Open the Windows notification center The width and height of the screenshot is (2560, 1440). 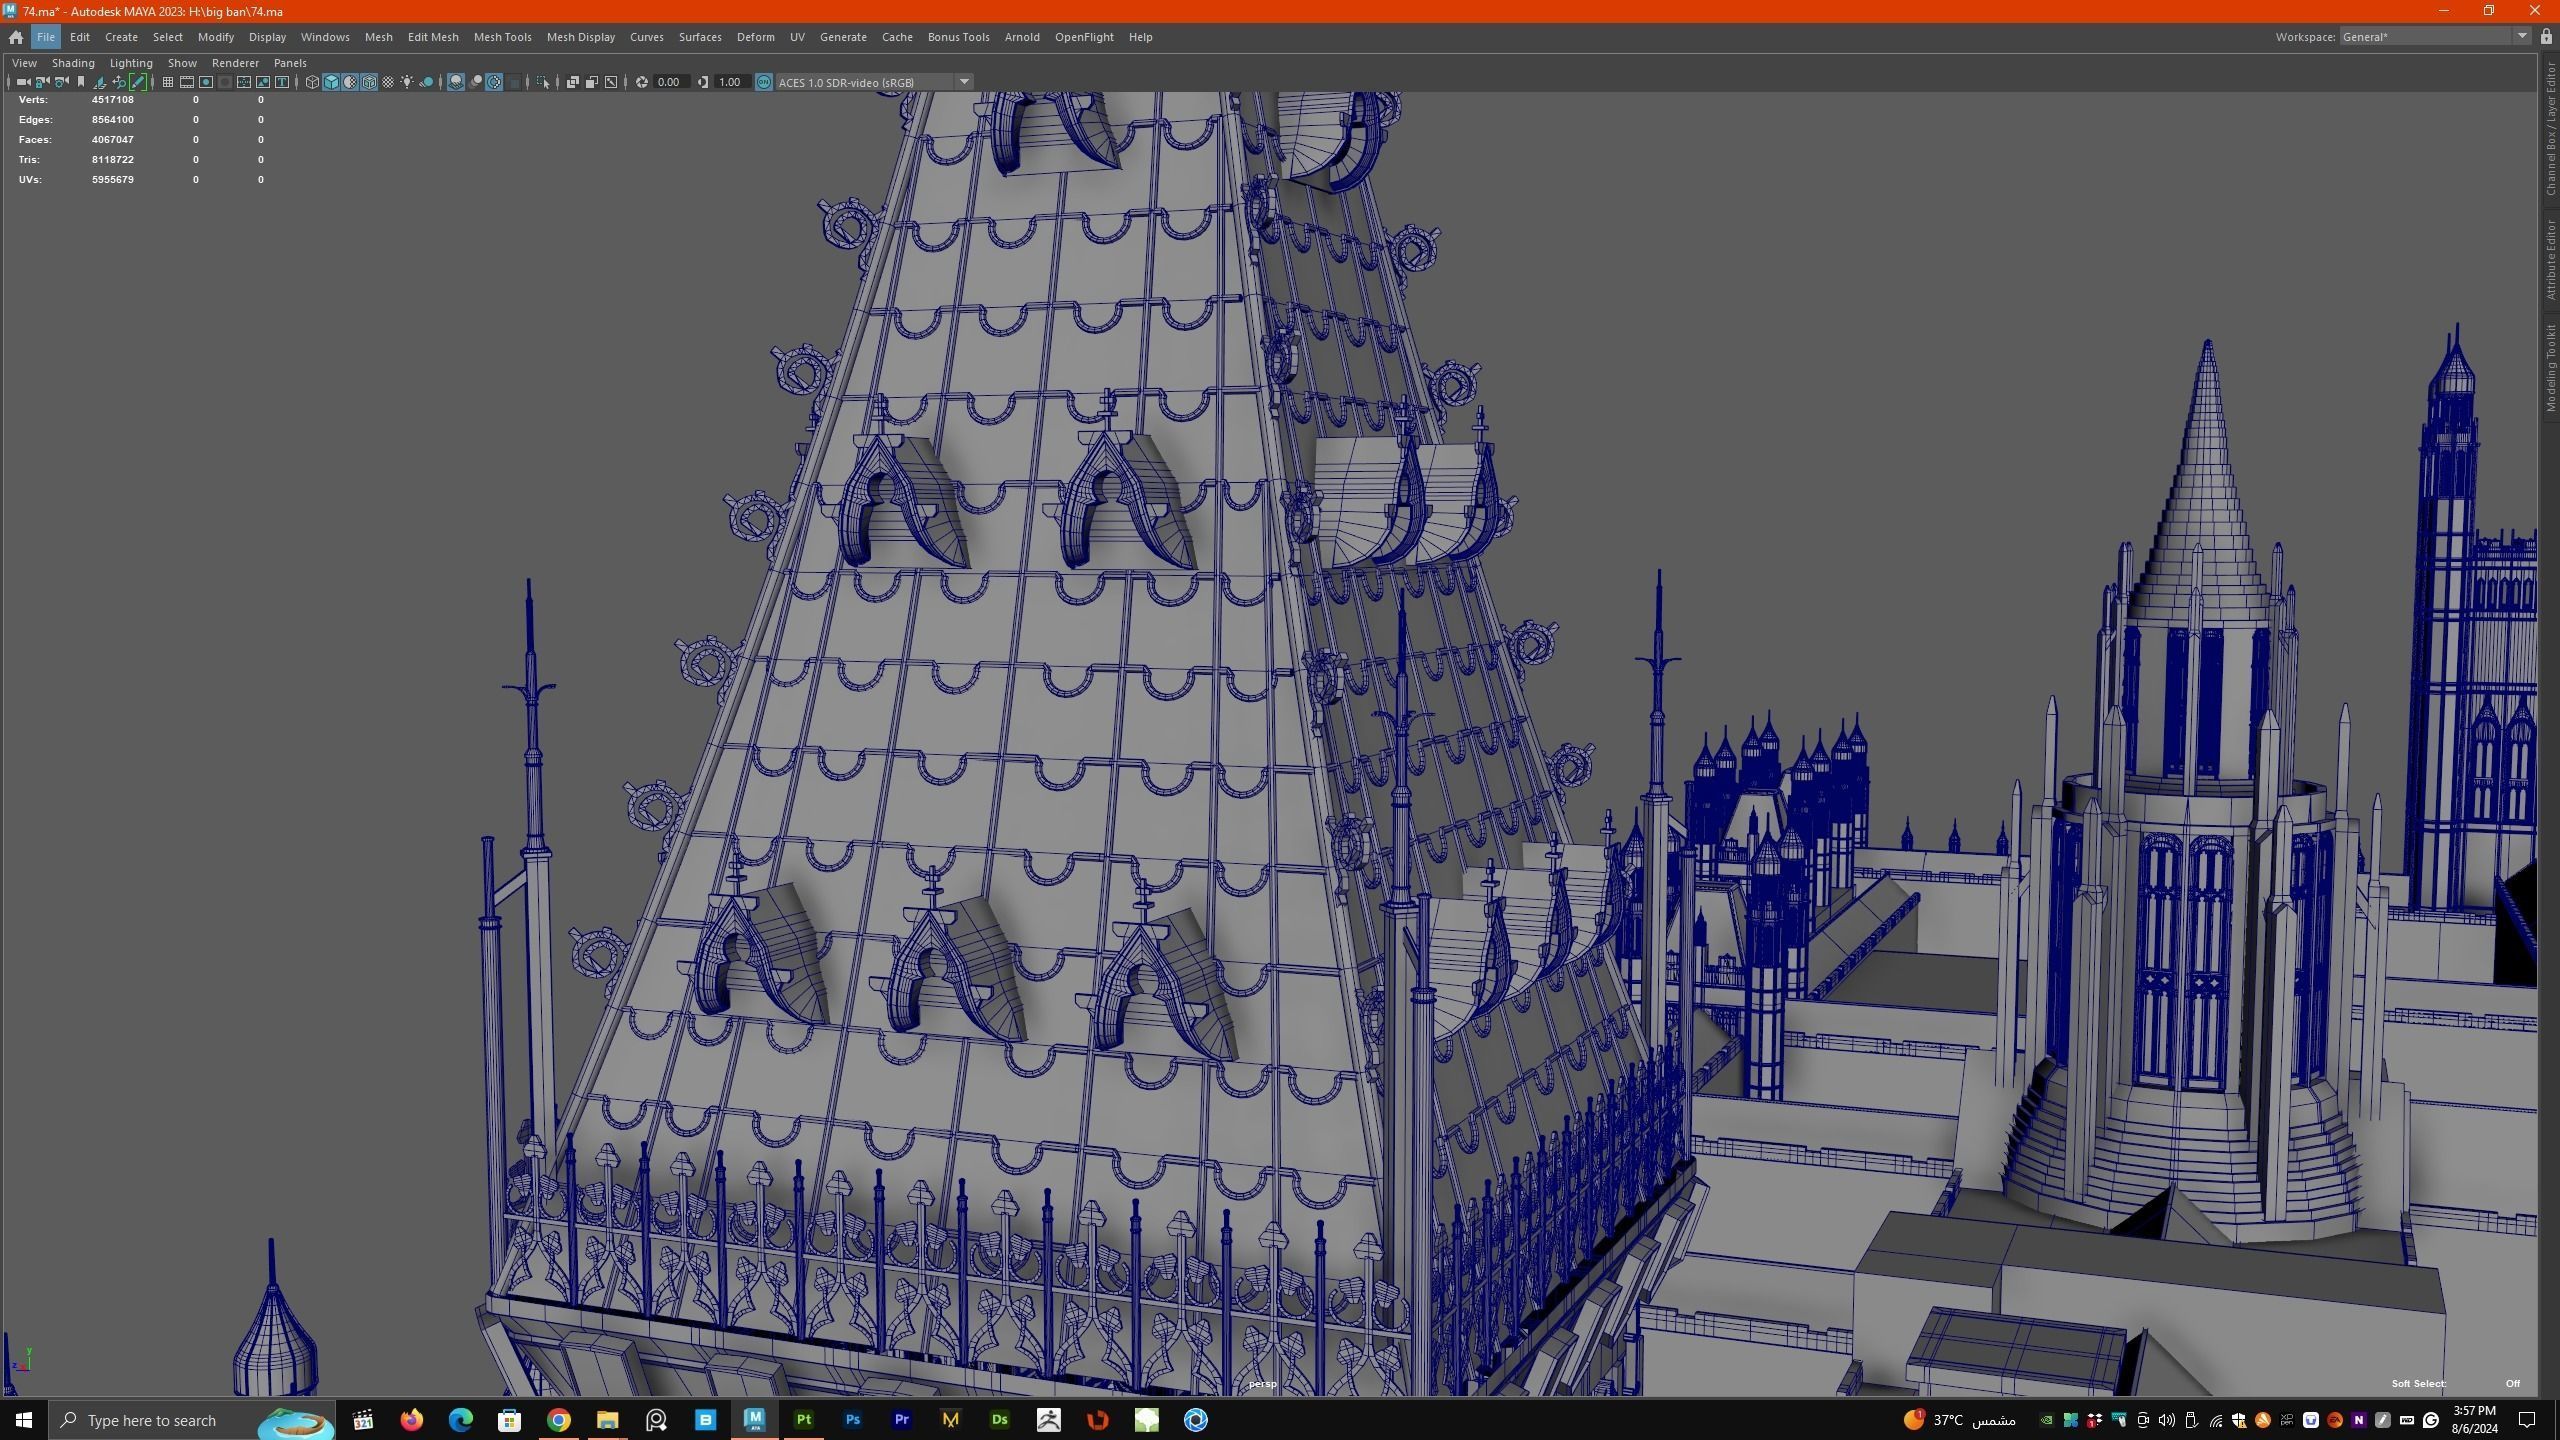(x=2527, y=1420)
